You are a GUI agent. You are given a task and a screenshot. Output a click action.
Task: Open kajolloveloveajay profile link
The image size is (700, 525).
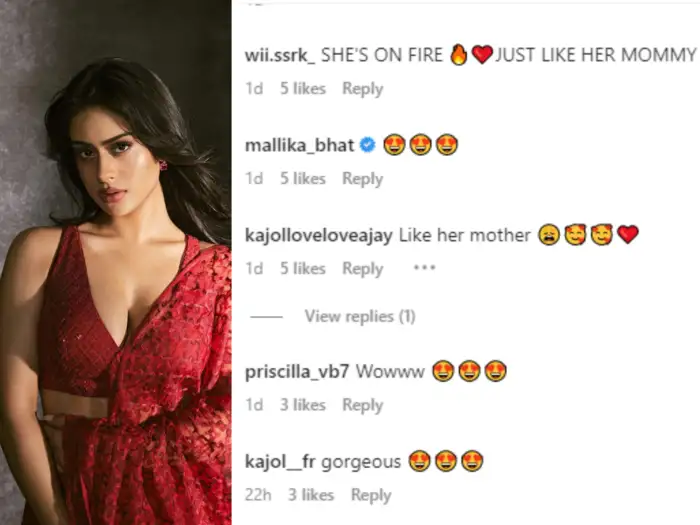(x=319, y=235)
